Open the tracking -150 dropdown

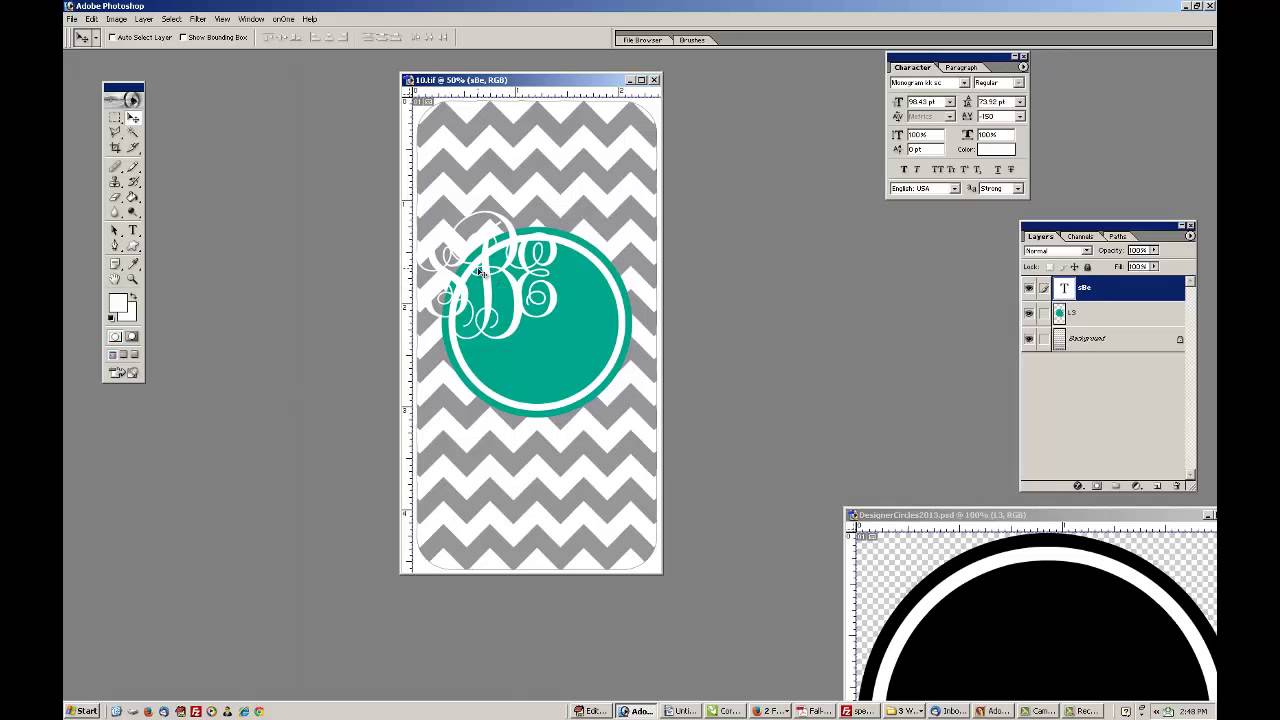pos(1020,117)
